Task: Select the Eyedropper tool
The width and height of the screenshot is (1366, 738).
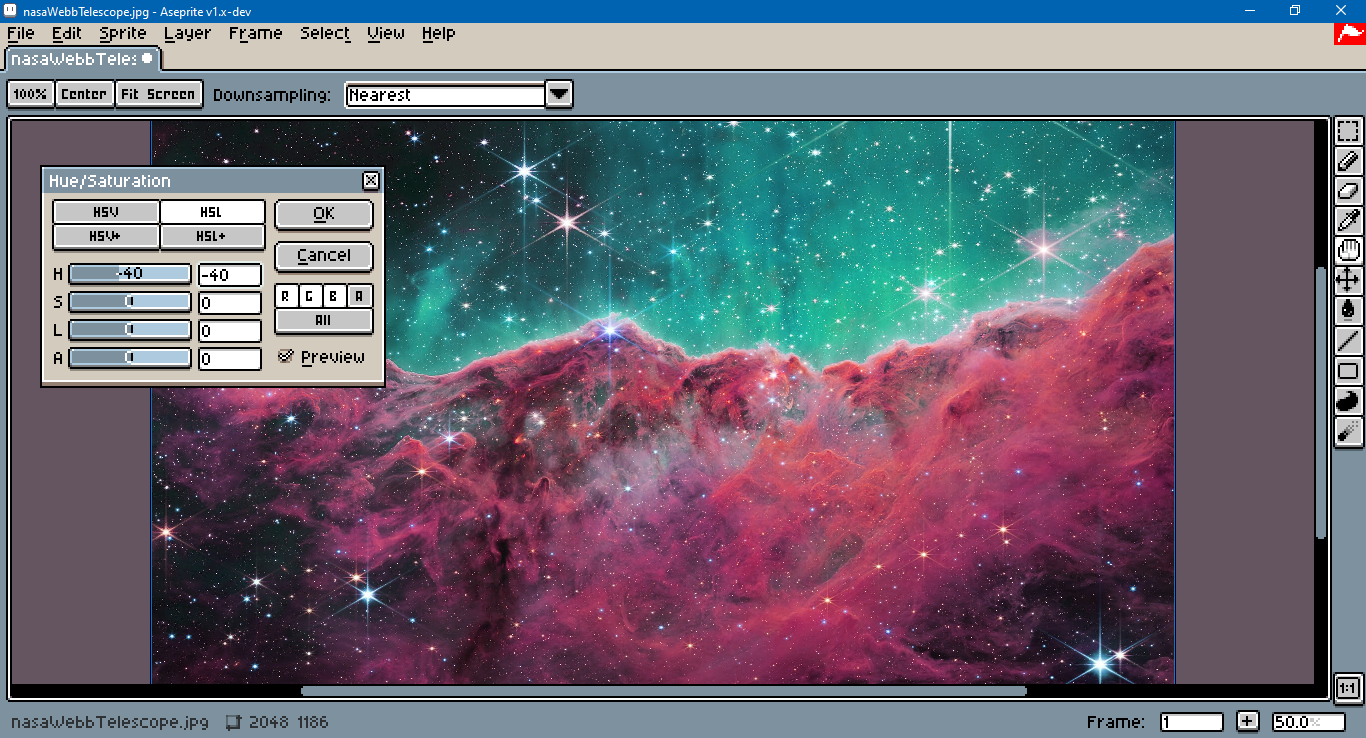Action: (x=1348, y=220)
